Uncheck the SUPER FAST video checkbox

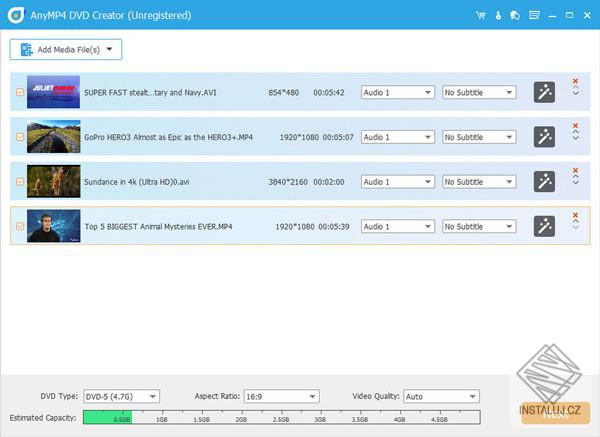pos(20,92)
